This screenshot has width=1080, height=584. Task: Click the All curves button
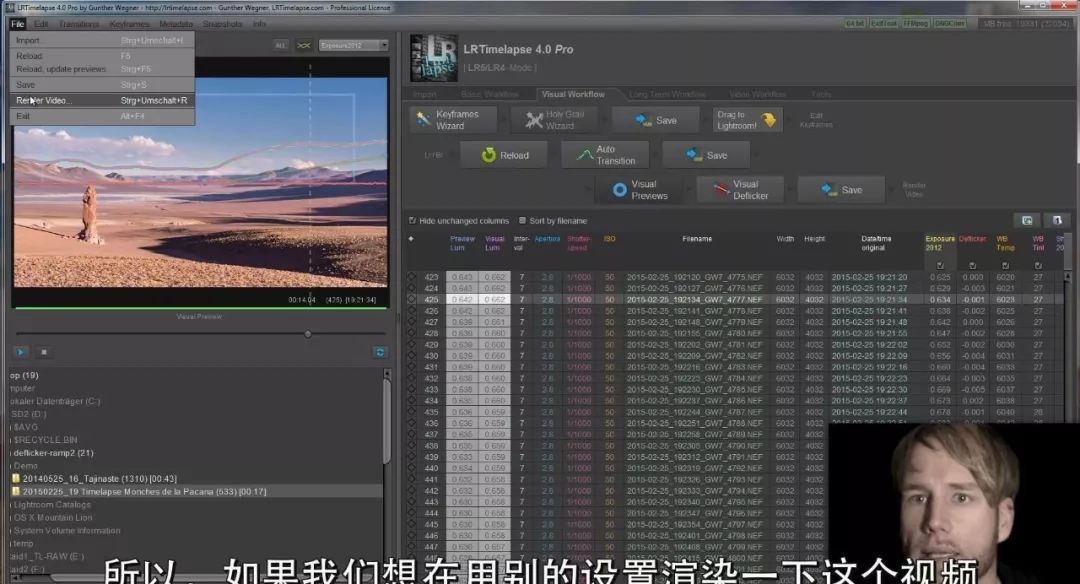(280, 45)
